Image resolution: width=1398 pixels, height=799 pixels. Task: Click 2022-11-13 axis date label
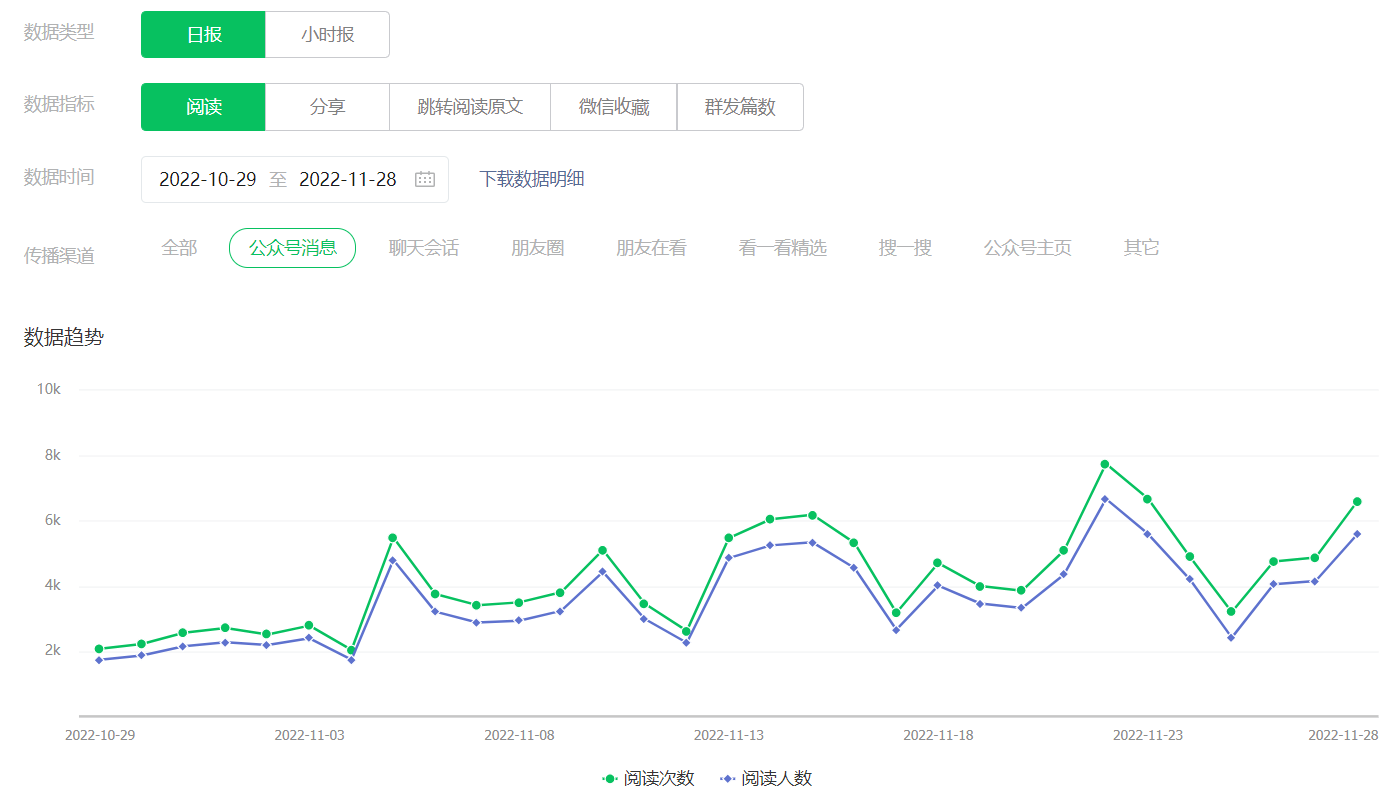click(x=729, y=735)
